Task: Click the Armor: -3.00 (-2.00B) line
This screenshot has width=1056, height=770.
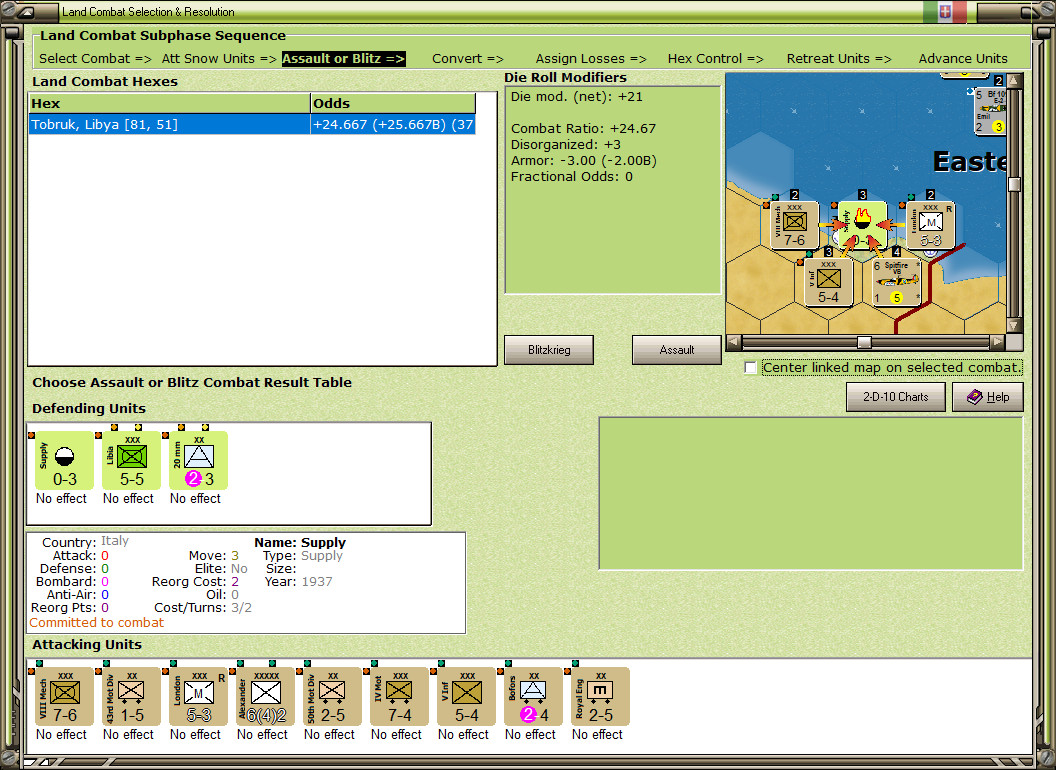Action: (x=583, y=161)
